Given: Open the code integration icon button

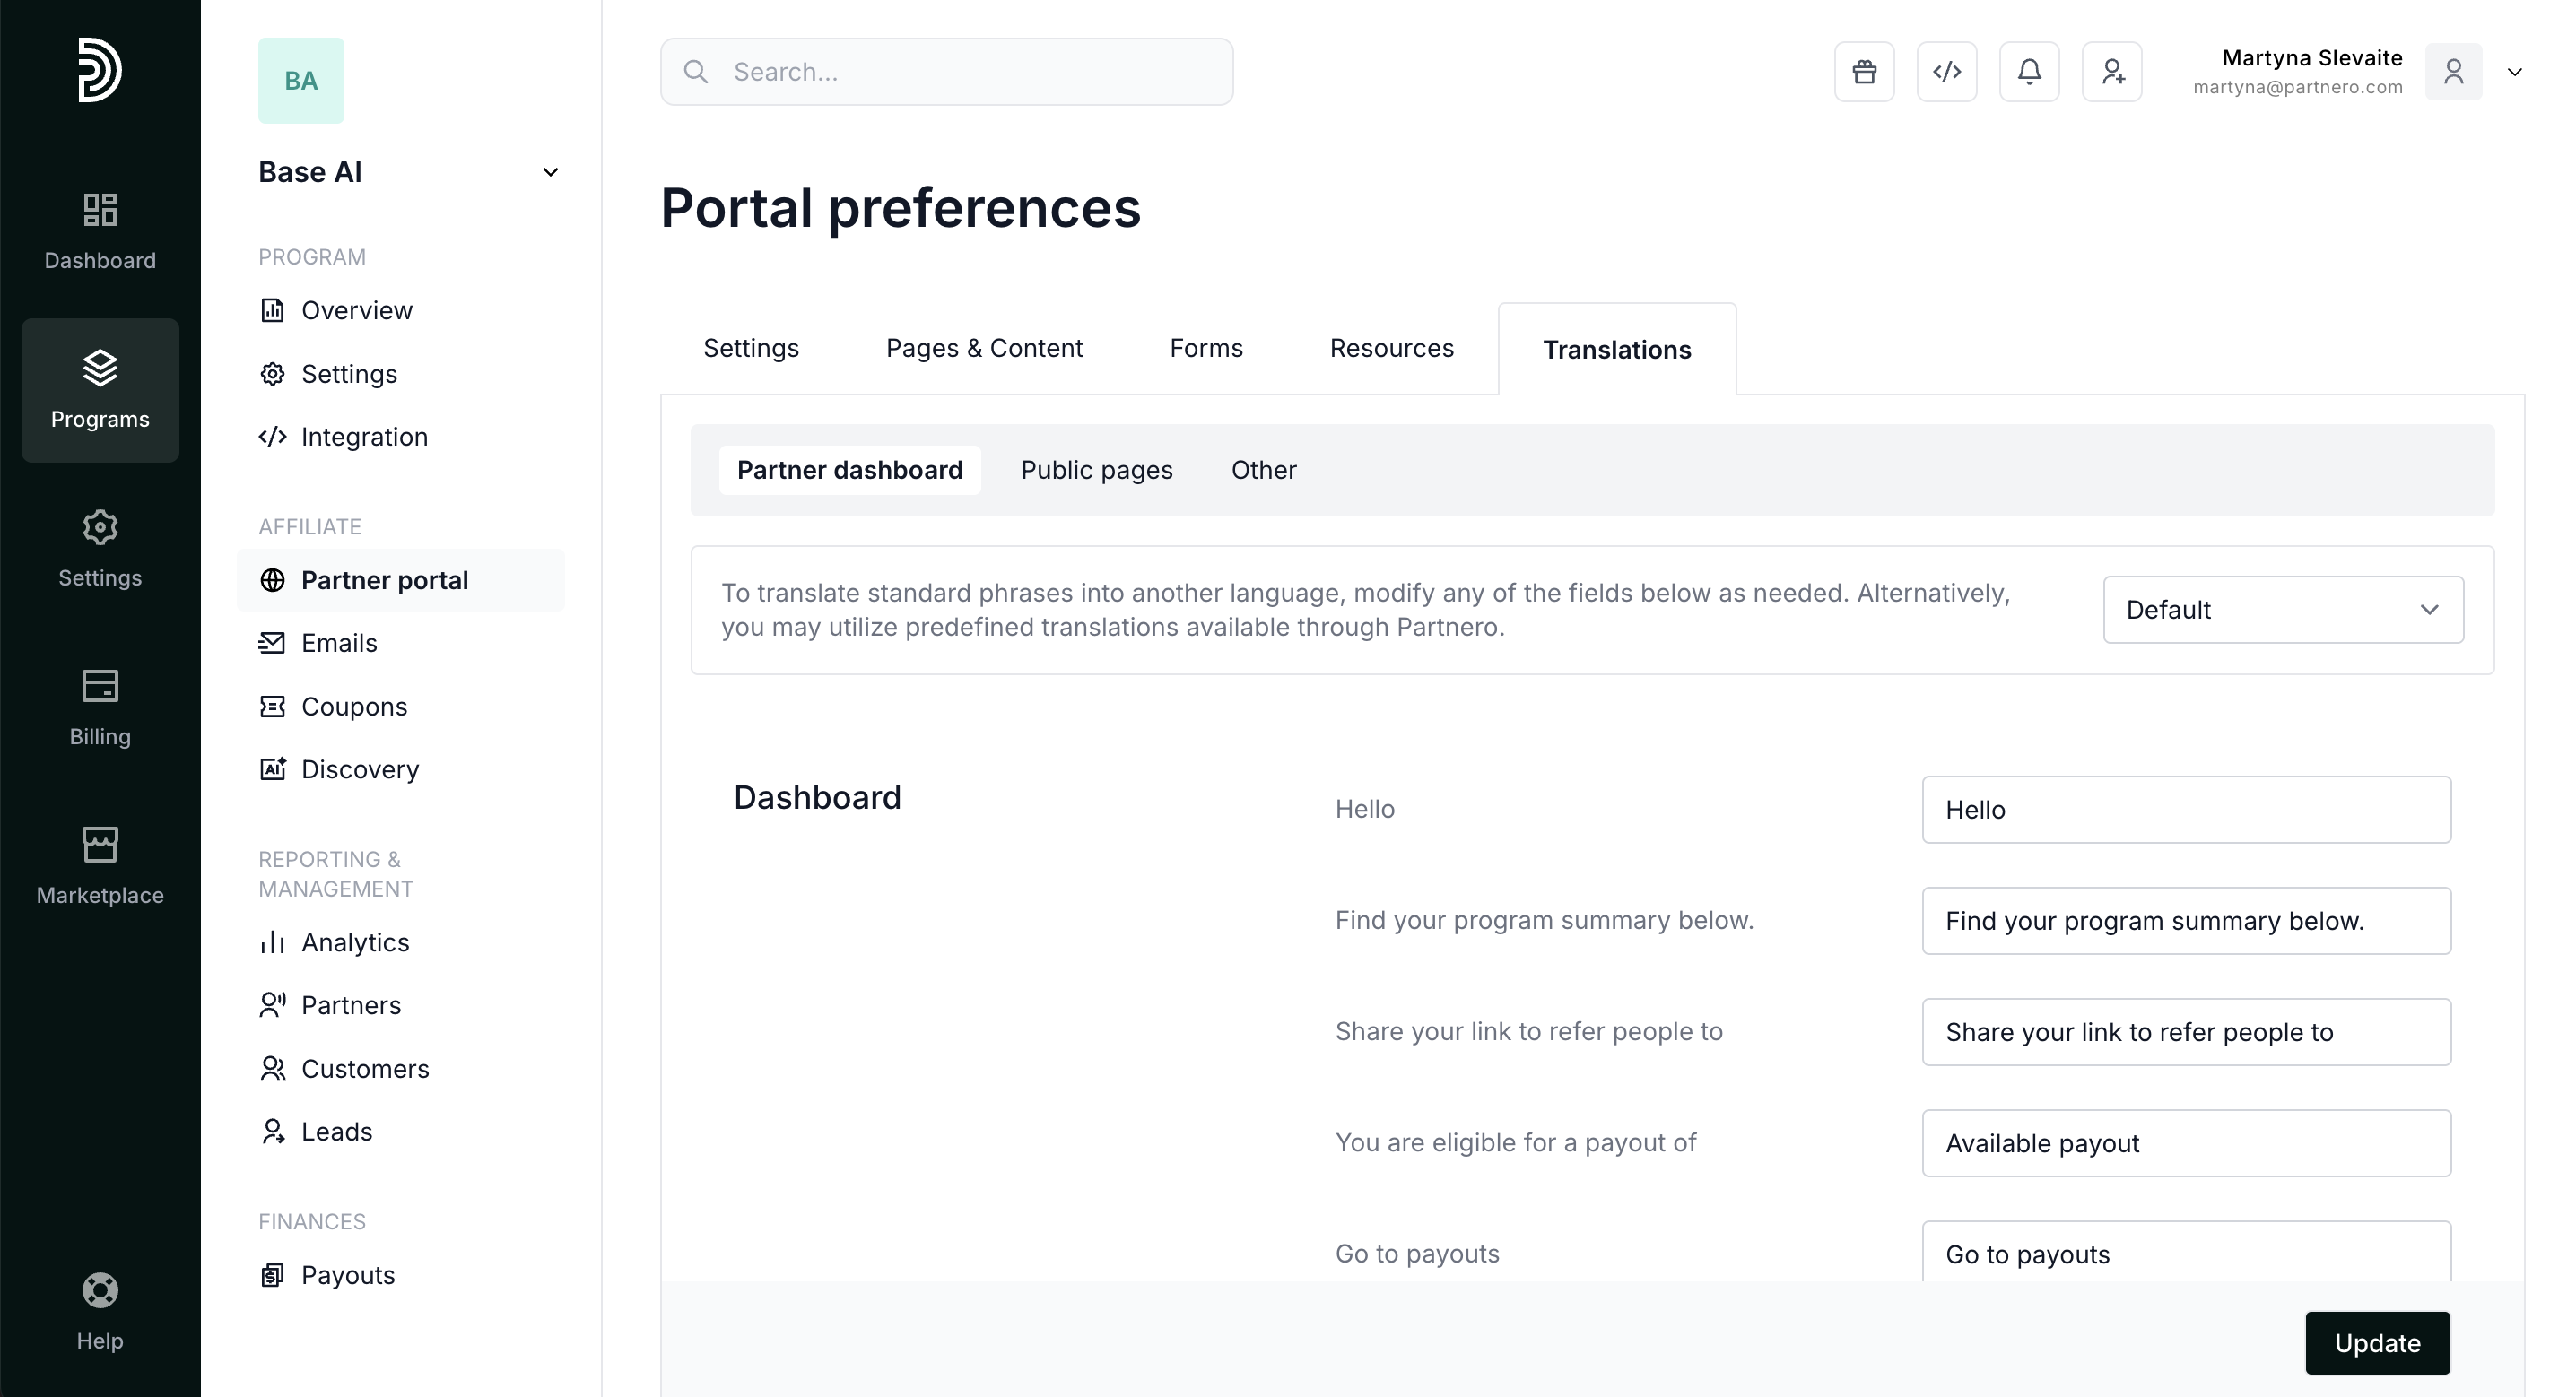Looking at the screenshot, I should (1946, 72).
